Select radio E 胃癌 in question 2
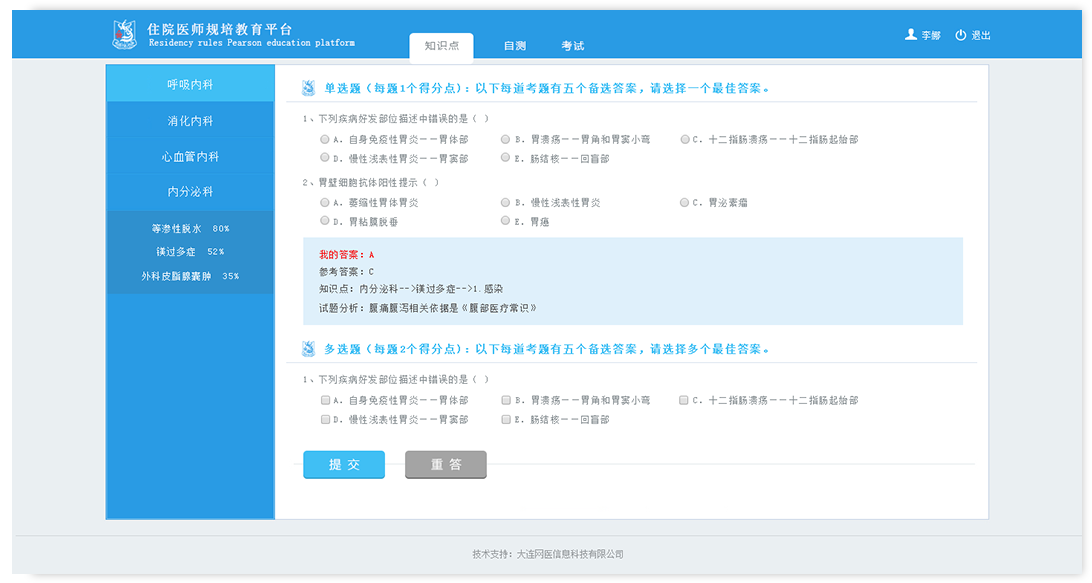Image resolution: width=1092 pixels, height=583 pixels. tap(506, 221)
